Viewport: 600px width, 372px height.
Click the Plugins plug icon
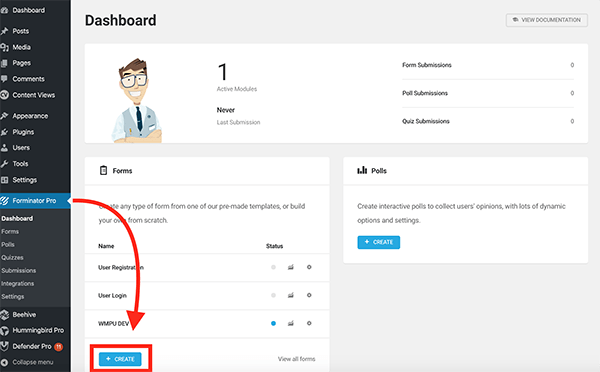click(4, 132)
